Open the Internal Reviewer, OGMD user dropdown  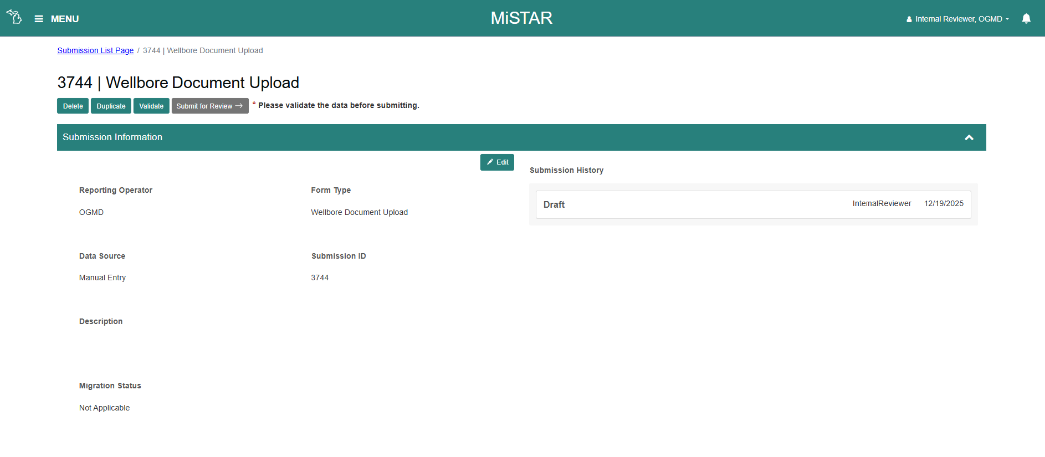[x=958, y=19]
